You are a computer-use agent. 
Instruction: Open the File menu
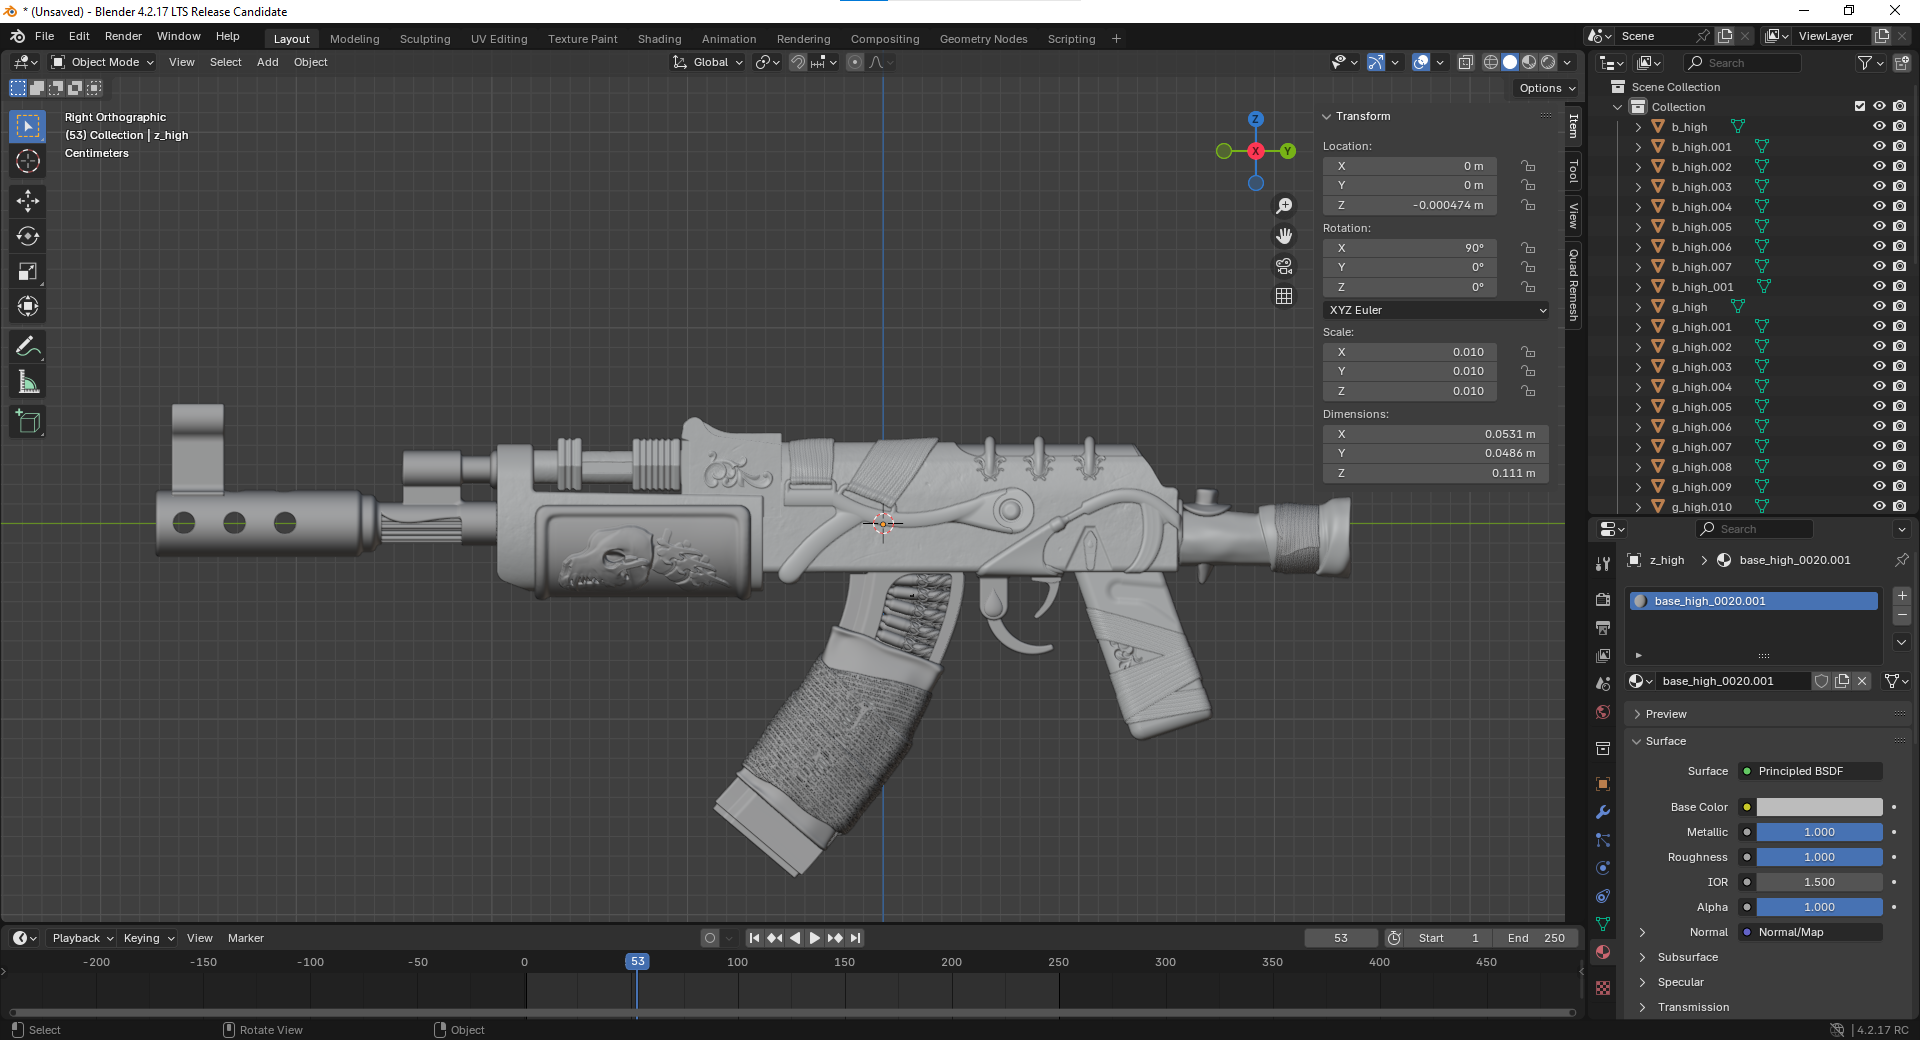(45, 36)
